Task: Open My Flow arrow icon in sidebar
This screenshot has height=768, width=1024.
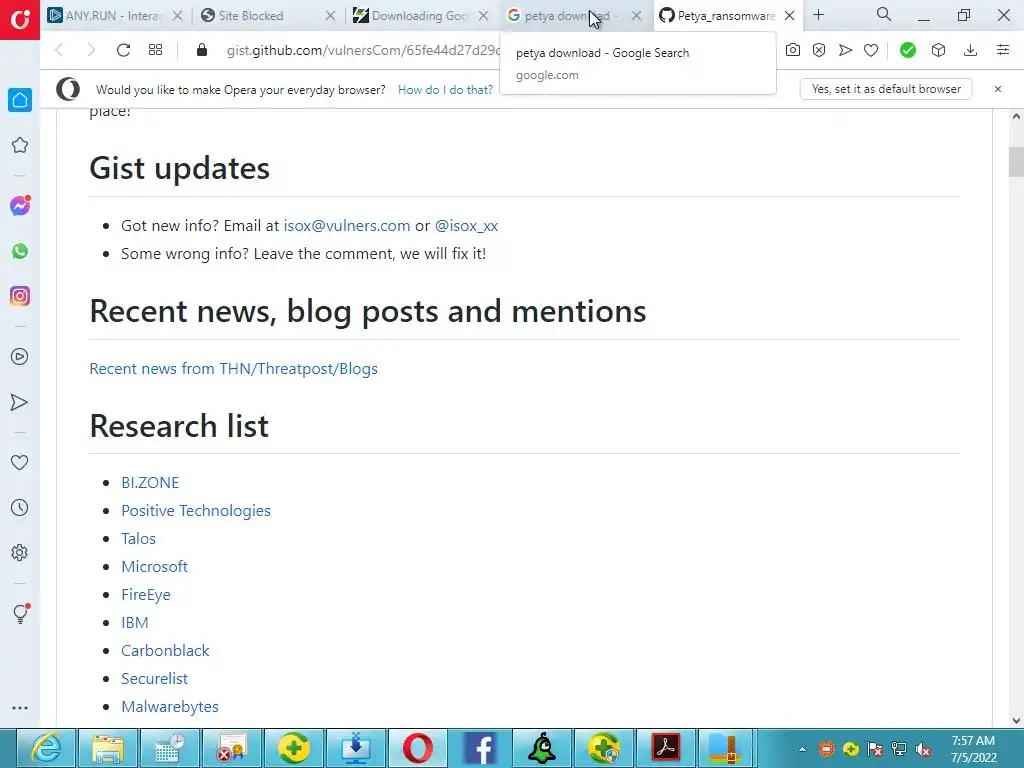Action: pyautogui.click(x=20, y=402)
